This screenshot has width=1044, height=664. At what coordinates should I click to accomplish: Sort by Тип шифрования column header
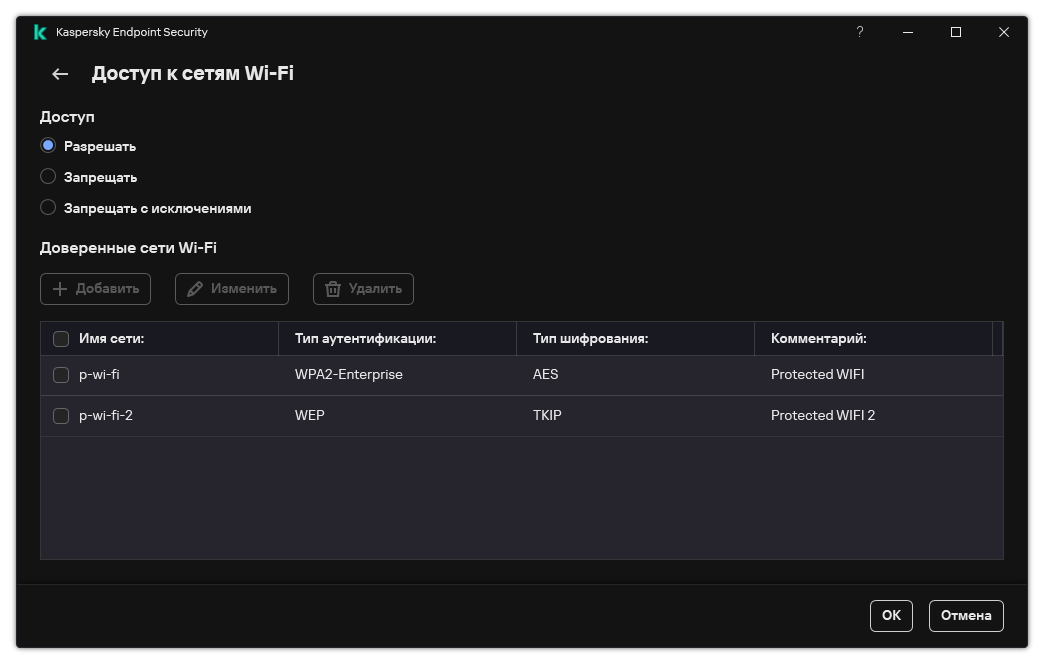point(590,339)
